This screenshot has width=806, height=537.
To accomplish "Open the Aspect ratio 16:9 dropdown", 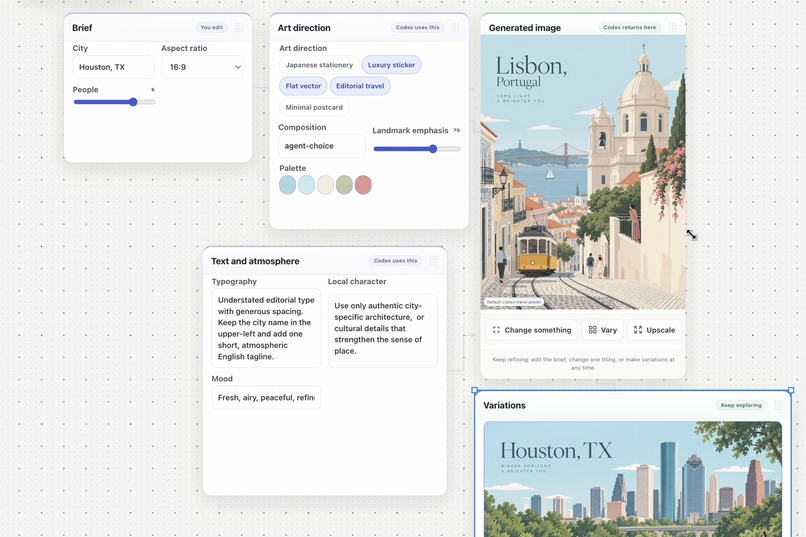I will point(203,67).
